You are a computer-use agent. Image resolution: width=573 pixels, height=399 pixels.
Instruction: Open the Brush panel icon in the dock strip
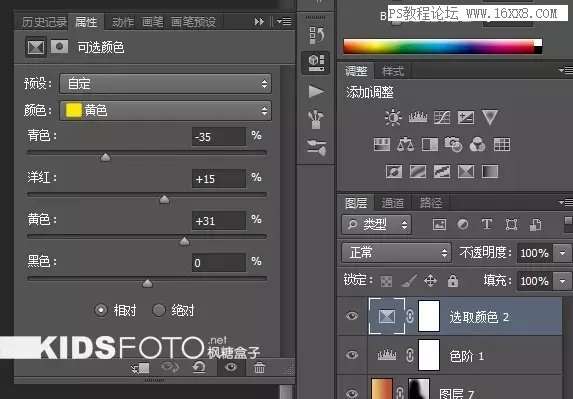pyautogui.click(x=316, y=119)
